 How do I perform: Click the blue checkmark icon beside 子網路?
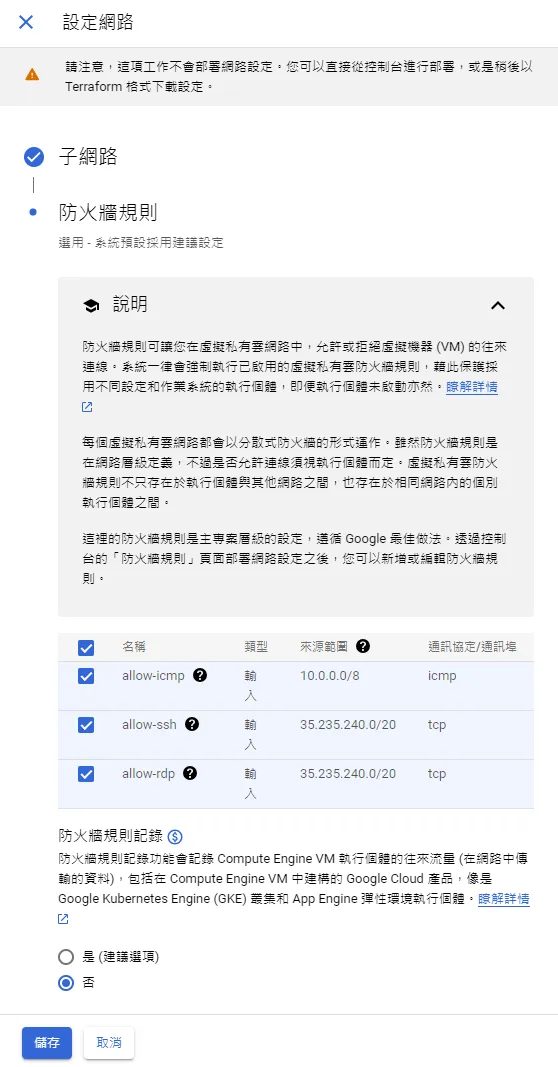point(34,157)
